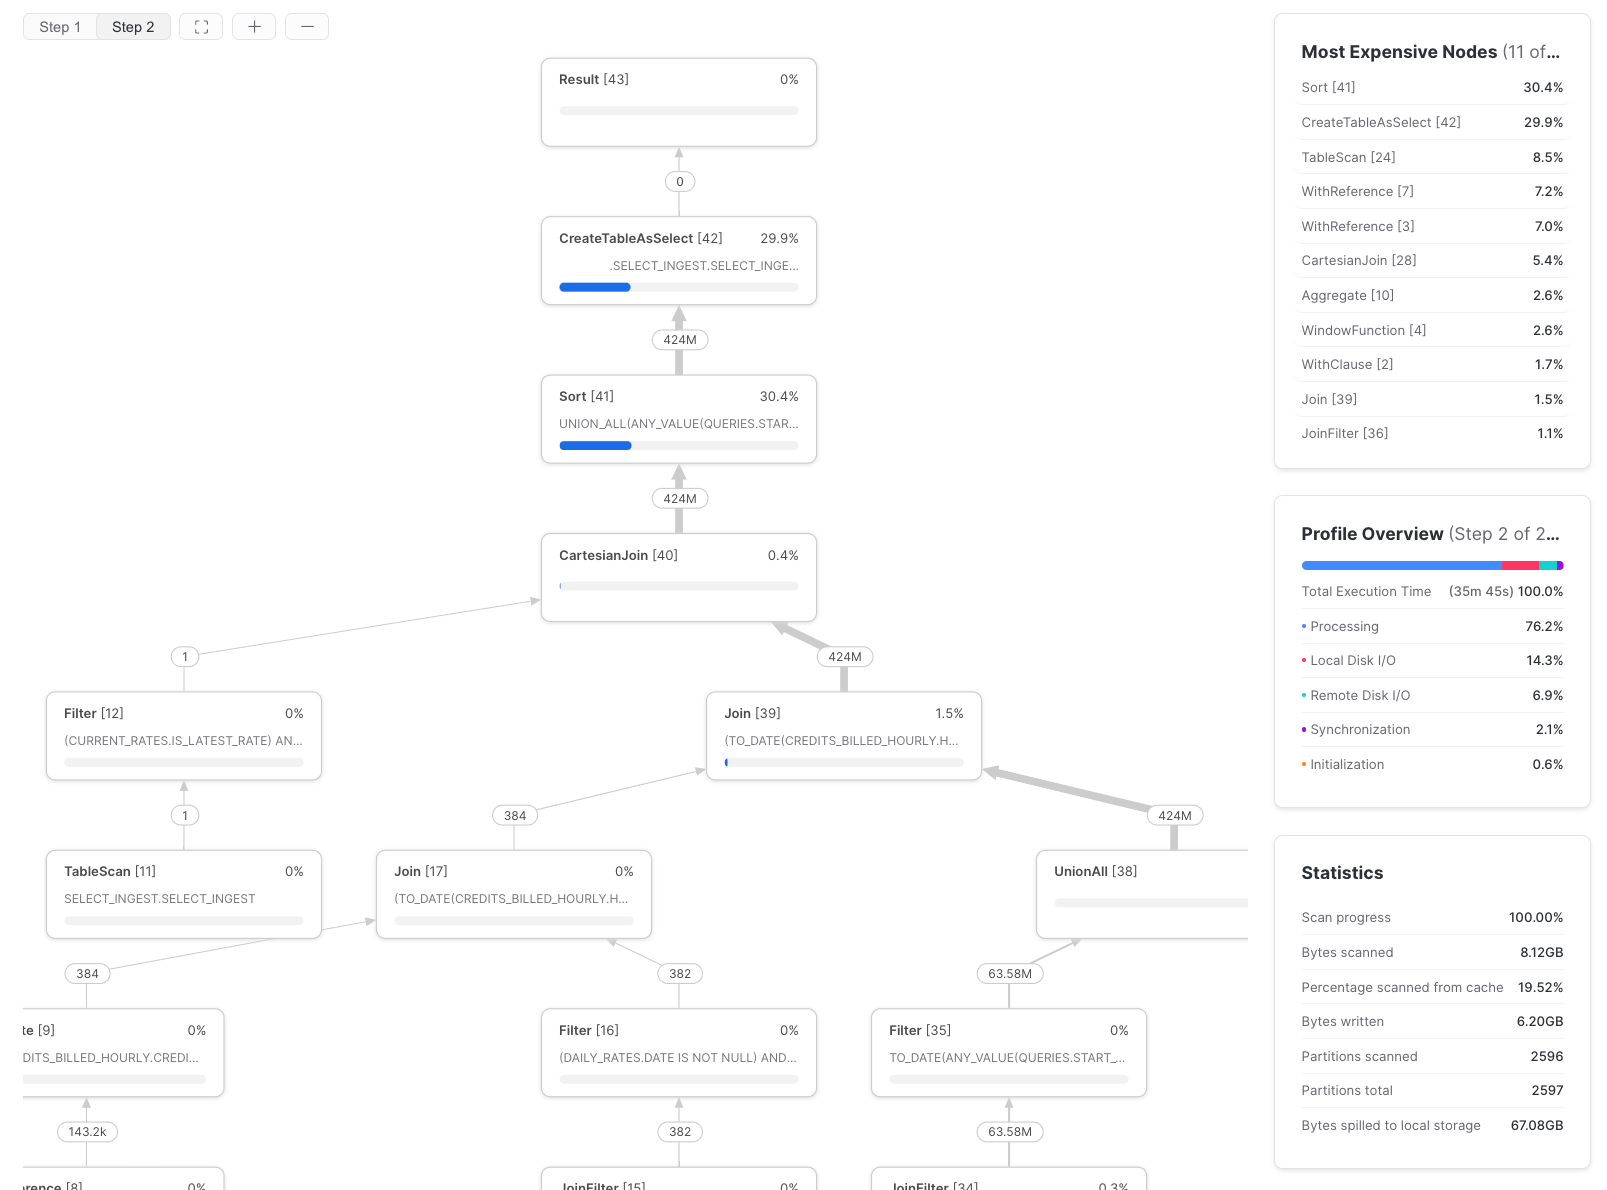Select the CartesianJoin [40] node
Screen dimensions: 1607x1190
tap(678, 577)
